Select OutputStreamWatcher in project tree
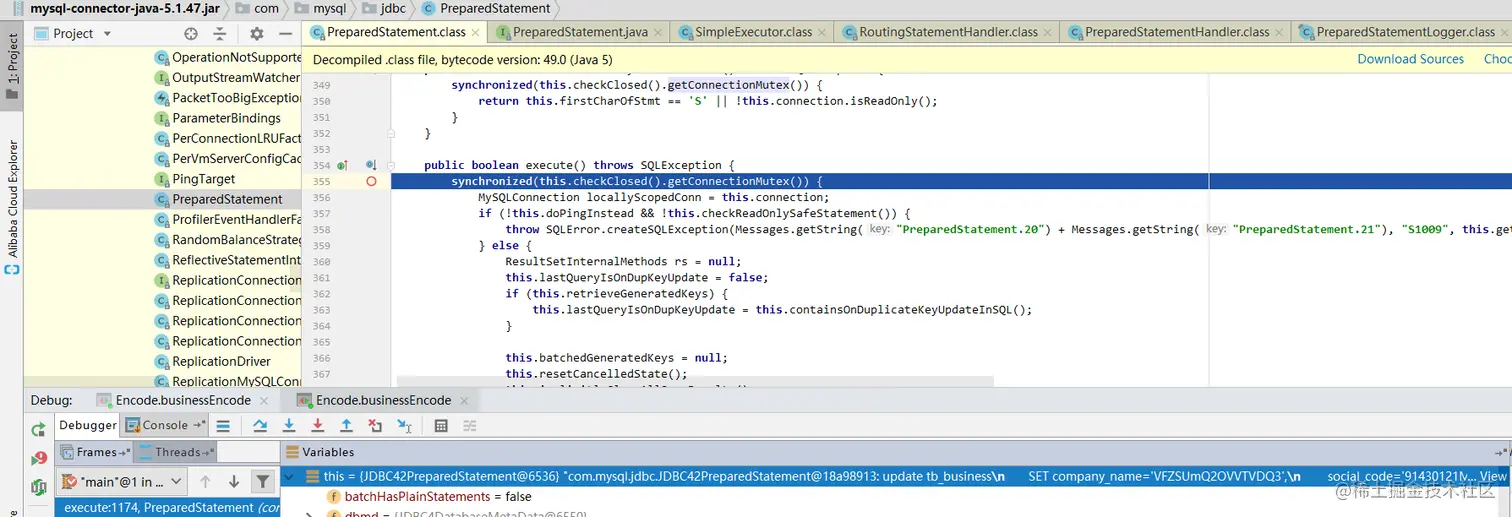Screen dimensions: 1512x517 [163, 77]
